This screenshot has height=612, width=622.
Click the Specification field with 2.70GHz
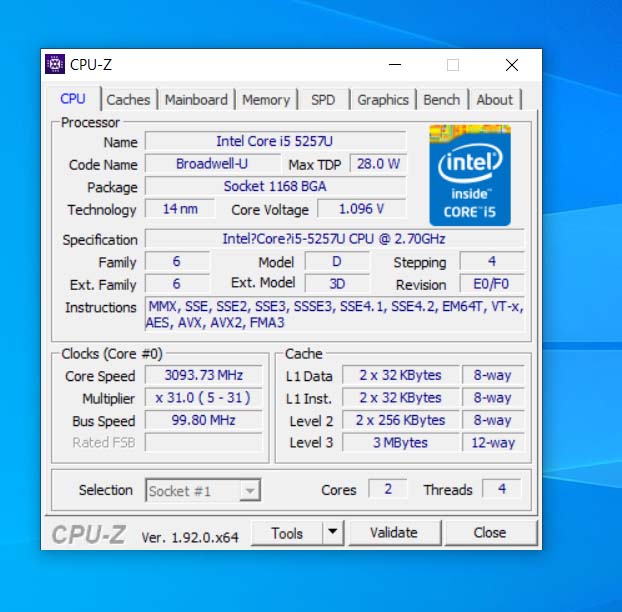coord(334,239)
